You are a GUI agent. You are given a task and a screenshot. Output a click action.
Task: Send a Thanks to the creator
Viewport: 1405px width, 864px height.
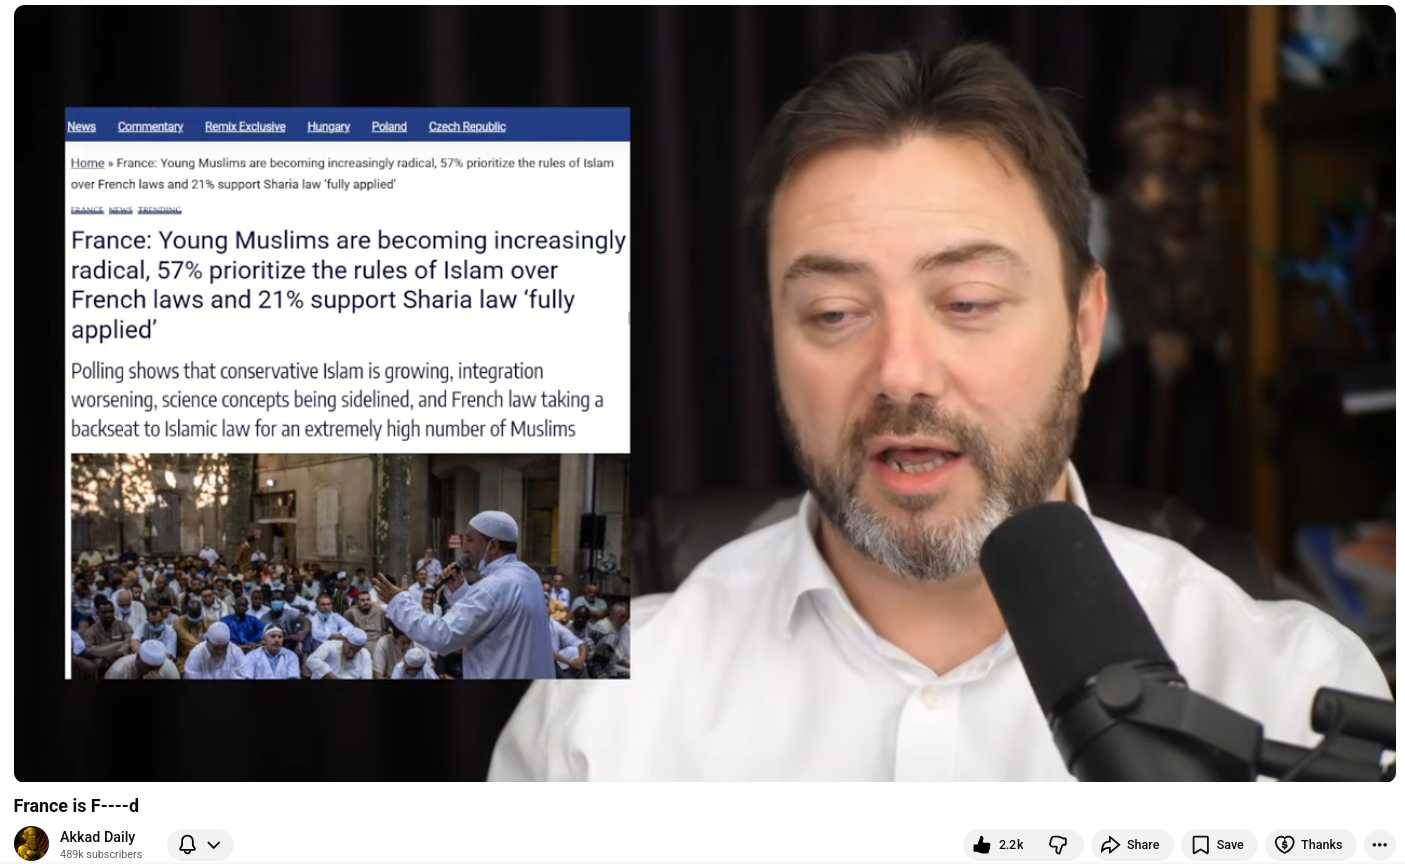[x=1309, y=845]
